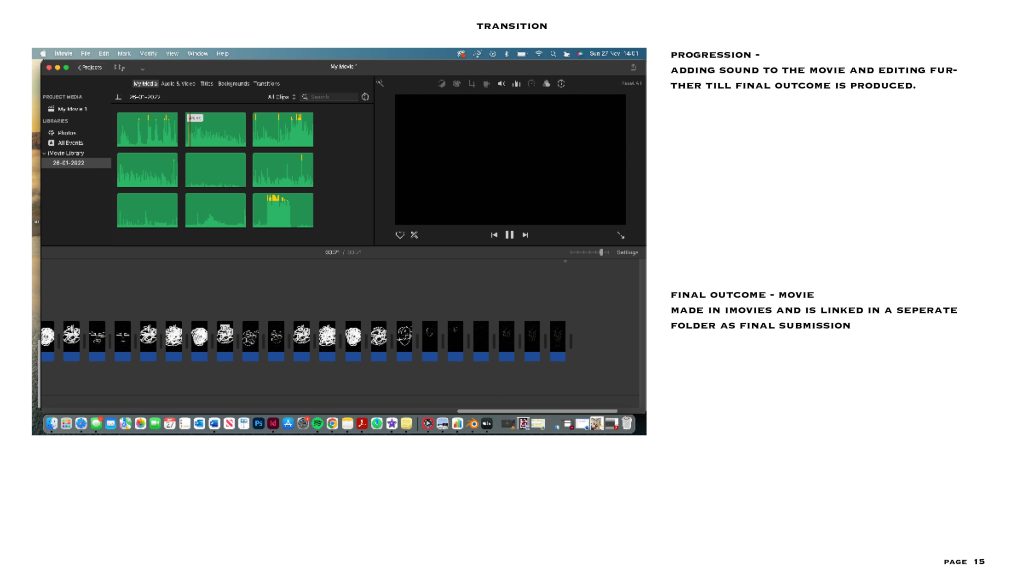The width and height of the screenshot is (1024, 576).
Task: Select the audio clip showing skimmer label
Action: tap(216, 129)
